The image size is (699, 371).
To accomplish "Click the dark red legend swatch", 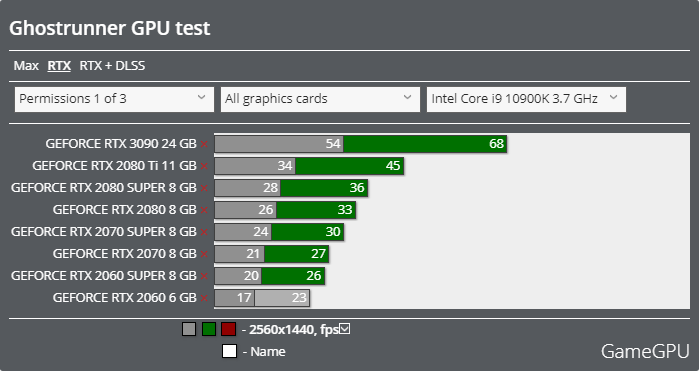I will [x=228, y=329].
